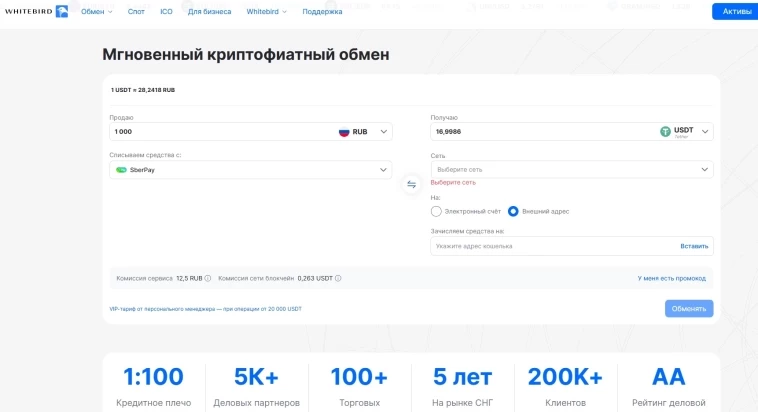Click the Комиссия сети блокчейн 0,263 USDT text
The width and height of the screenshot is (758, 412).
(x=276, y=279)
